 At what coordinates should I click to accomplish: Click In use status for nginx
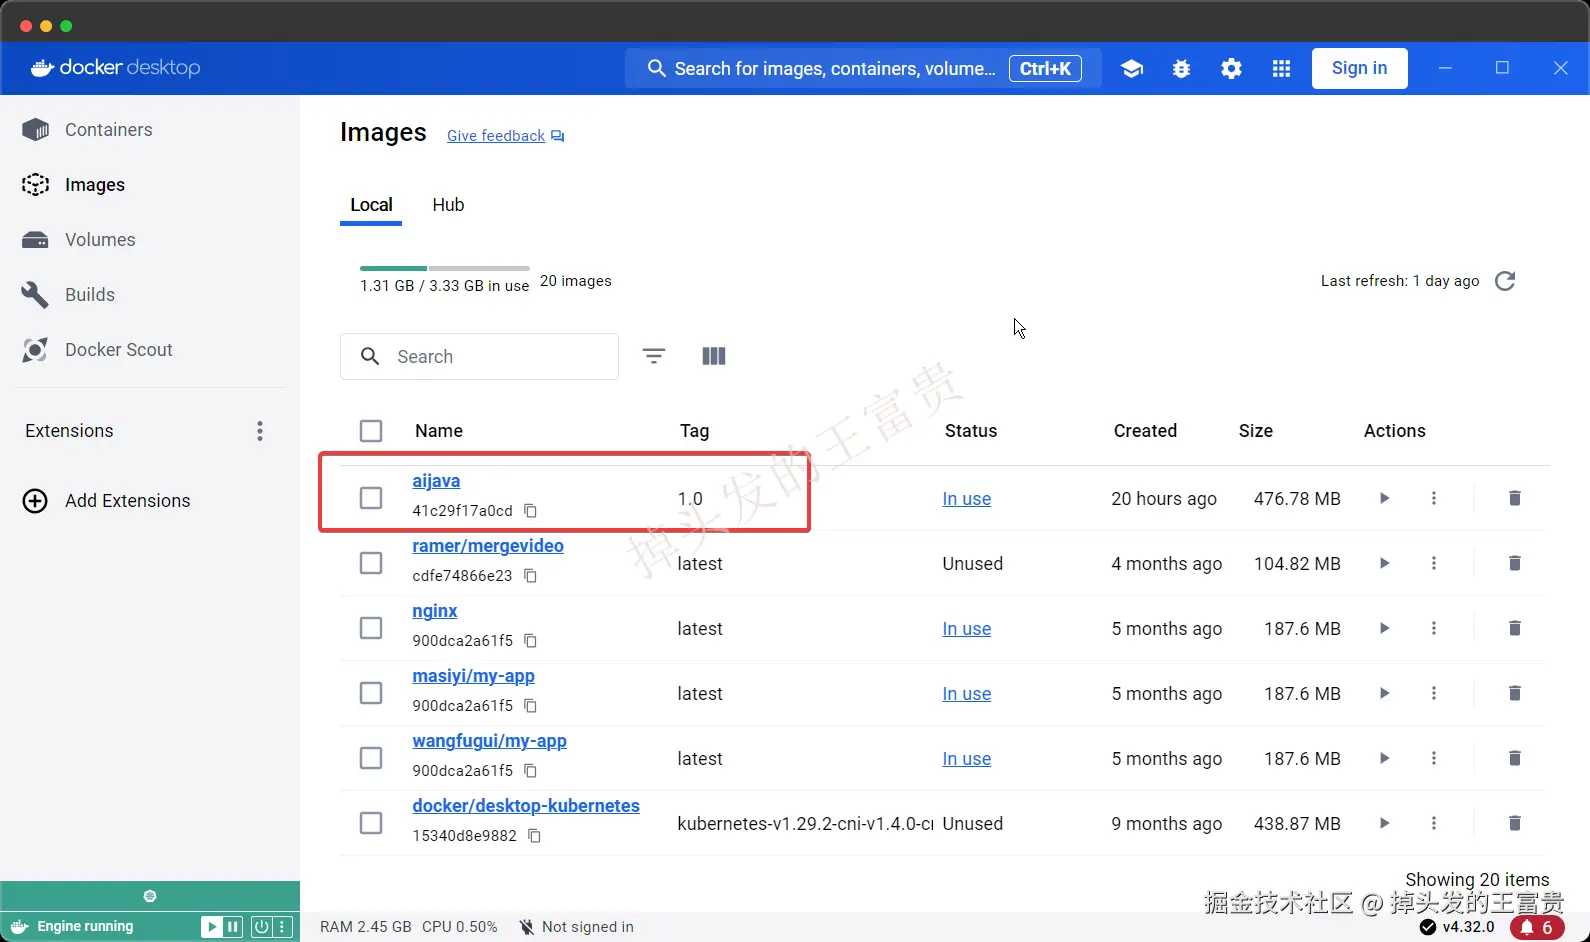967,629
